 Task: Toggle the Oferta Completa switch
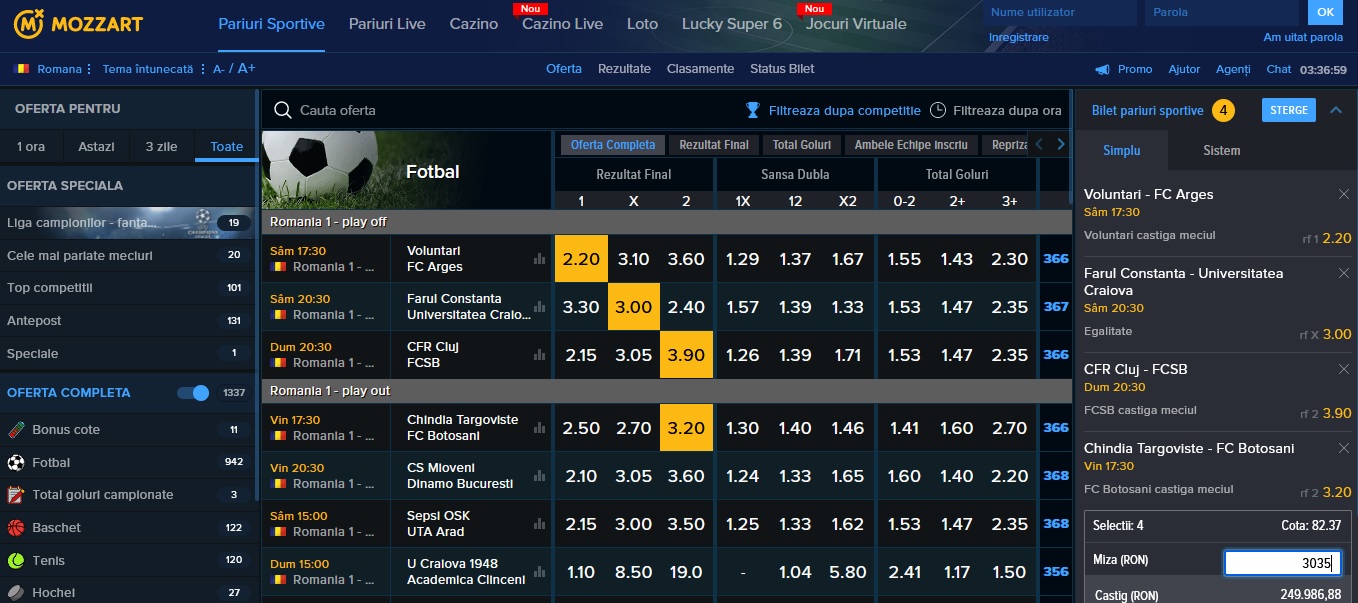193,393
